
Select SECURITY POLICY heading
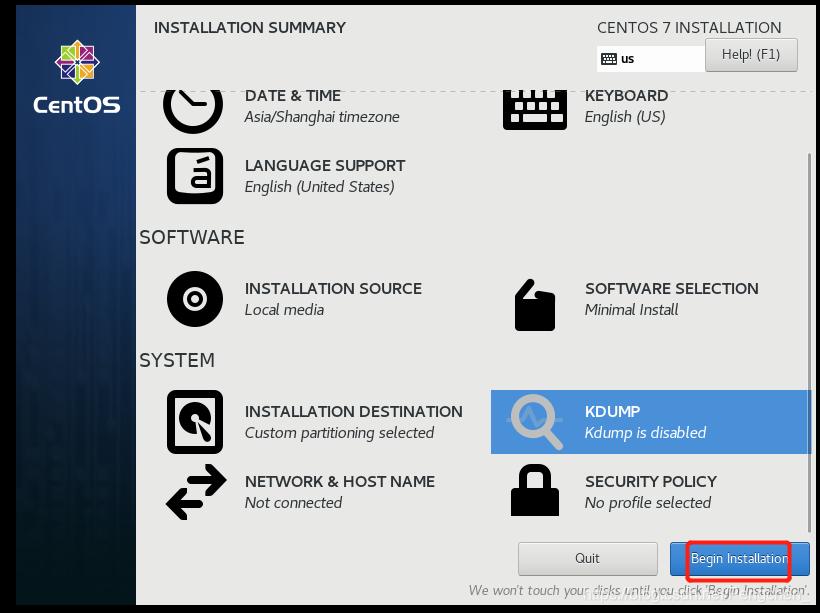coord(651,482)
